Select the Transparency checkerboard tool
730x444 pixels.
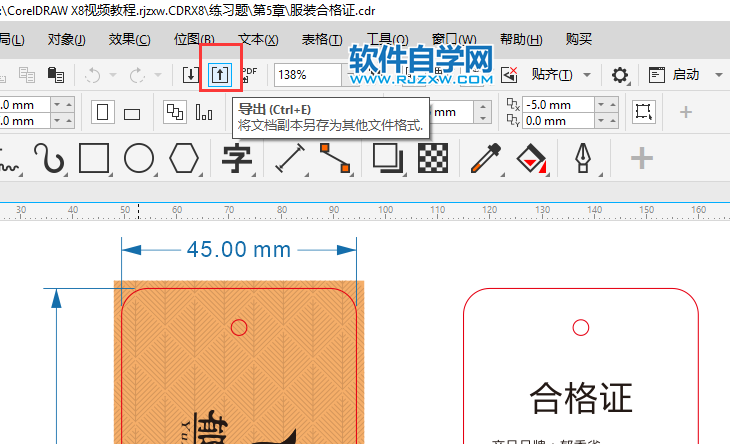click(432, 158)
